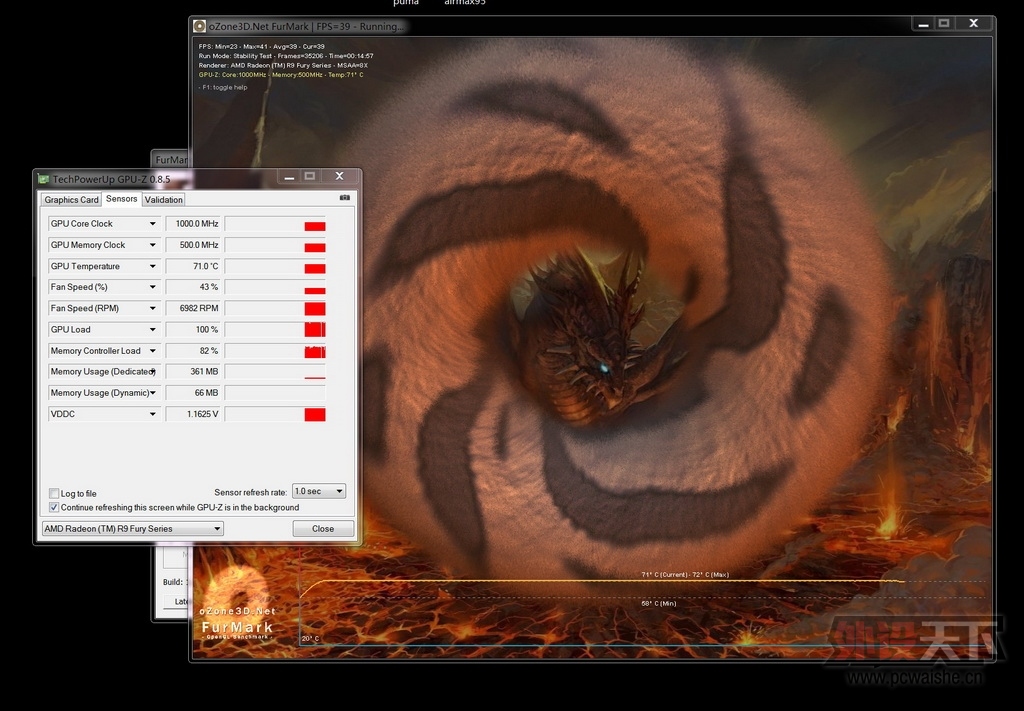Click the 71.0 °C temperature value
Screen dimensions: 1024x711
[193, 266]
